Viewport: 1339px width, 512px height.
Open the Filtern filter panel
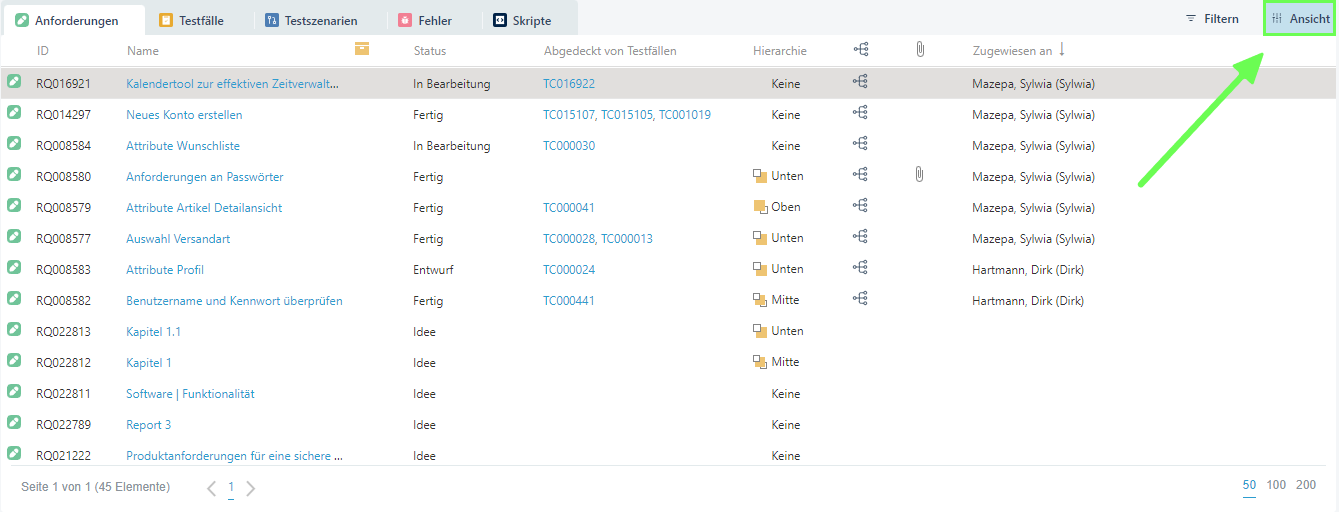1212,19
